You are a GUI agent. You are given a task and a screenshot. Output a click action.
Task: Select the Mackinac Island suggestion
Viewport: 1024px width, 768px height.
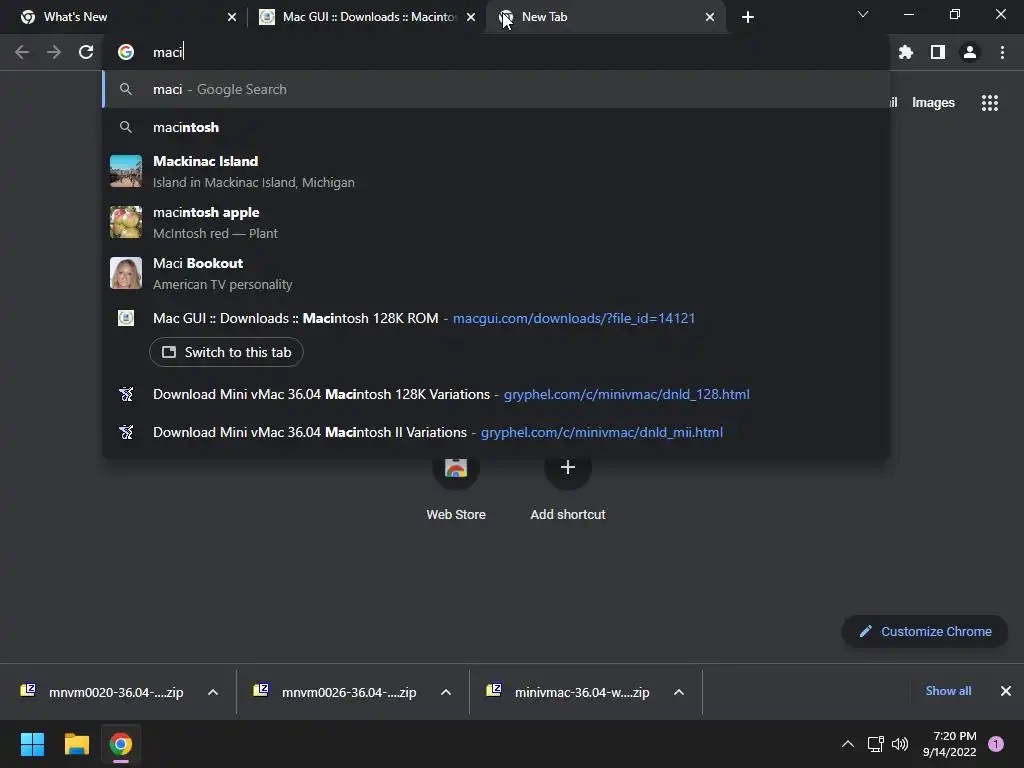[496, 171]
